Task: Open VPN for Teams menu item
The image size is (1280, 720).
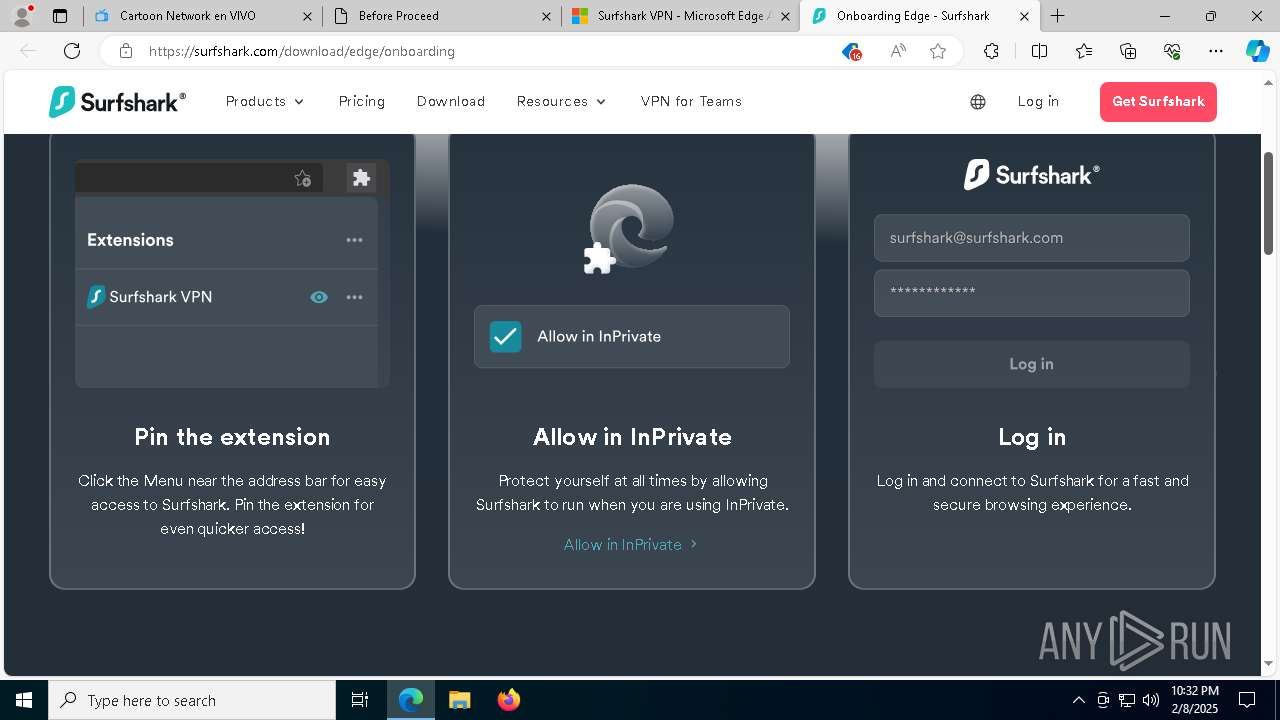Action: 691,101
